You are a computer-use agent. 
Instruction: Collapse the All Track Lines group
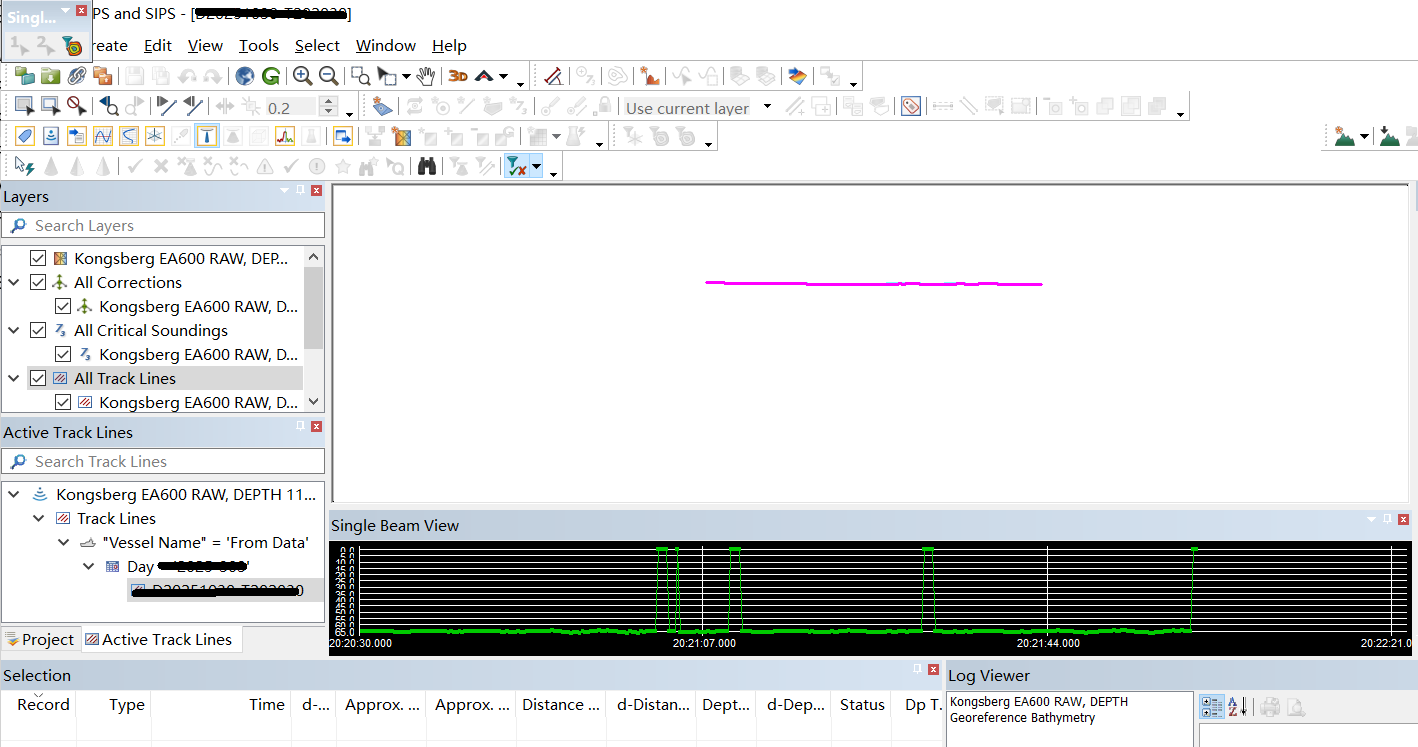click(x=14, y=378)
